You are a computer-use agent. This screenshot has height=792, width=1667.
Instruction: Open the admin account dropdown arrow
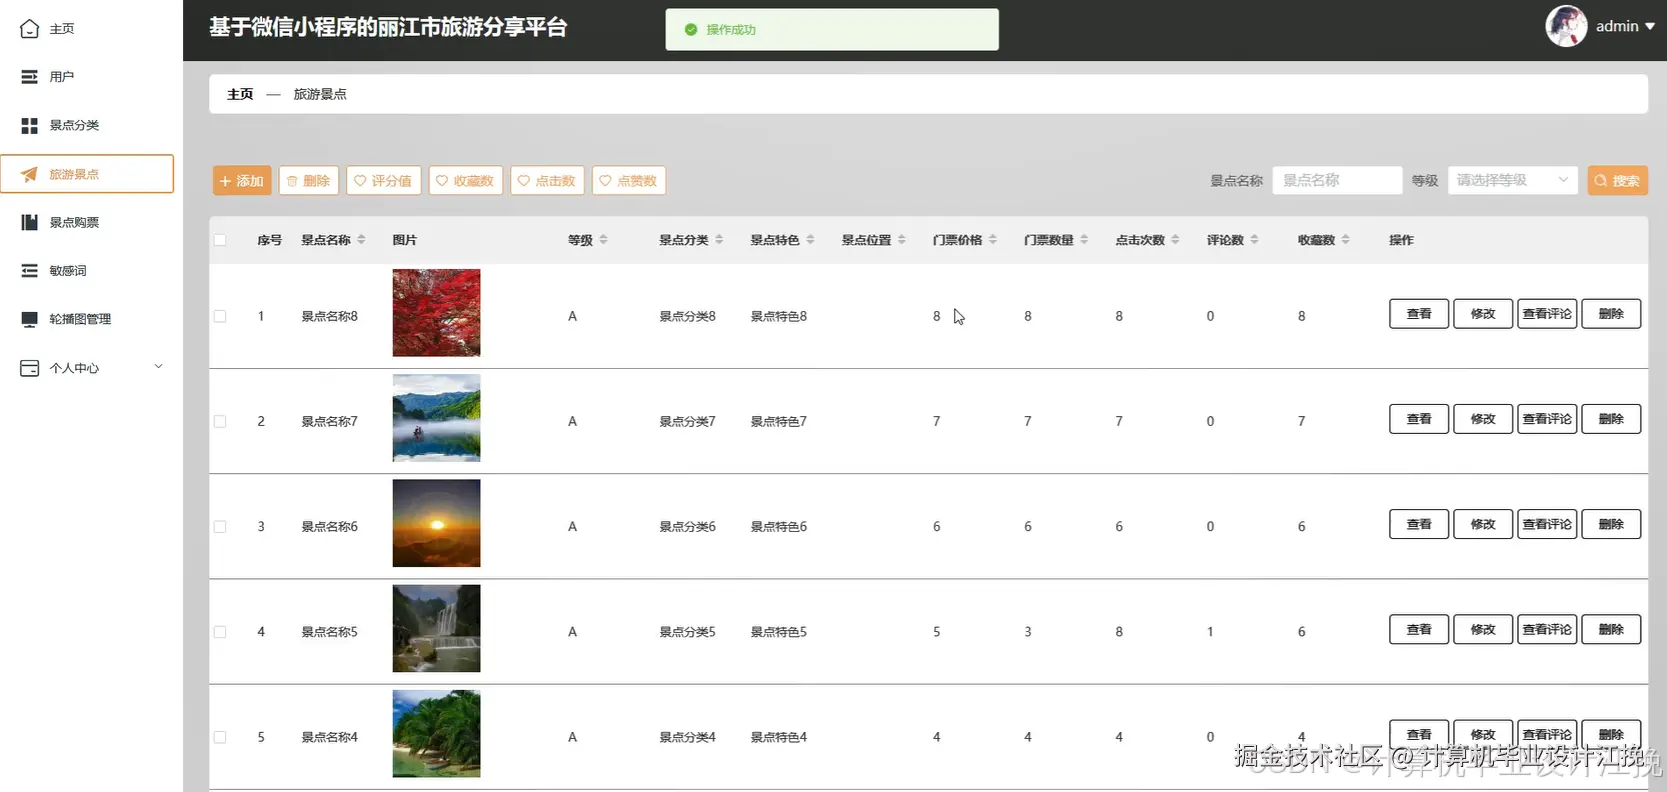click(x=1650, y=27)
